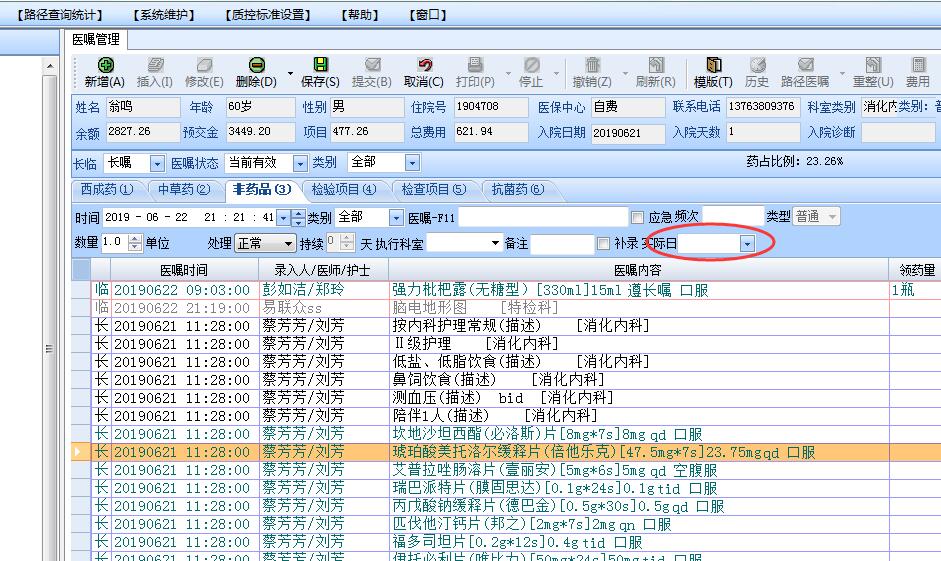This screenshot has height=561, width=941.
Task: Adjust the 时间 time spinner arrows
Action: [298, 218]
